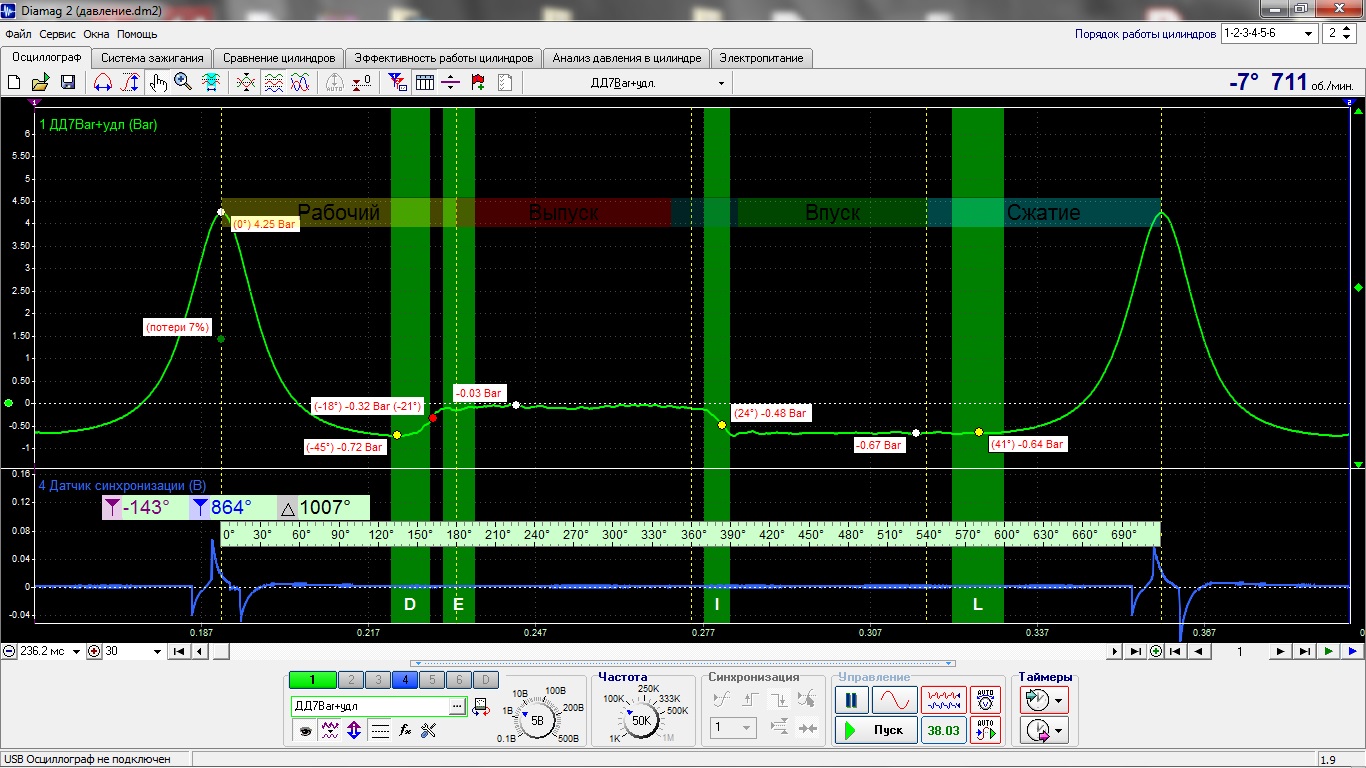Toggle channel visibility eye icon

(304, 731)
